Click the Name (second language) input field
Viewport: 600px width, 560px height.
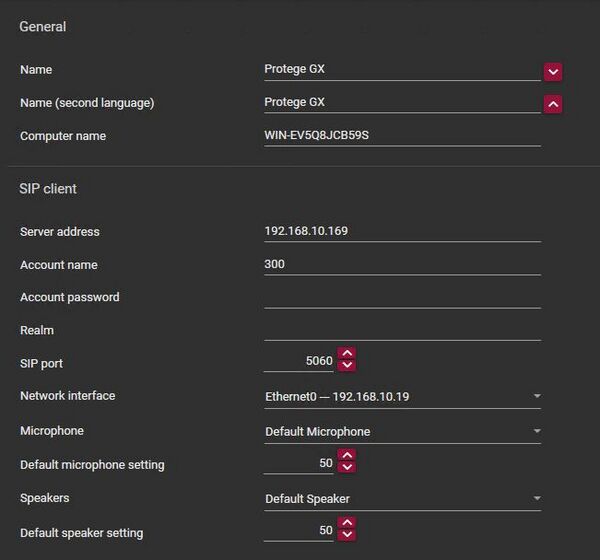pyautogui.click(x=400, y=102)
